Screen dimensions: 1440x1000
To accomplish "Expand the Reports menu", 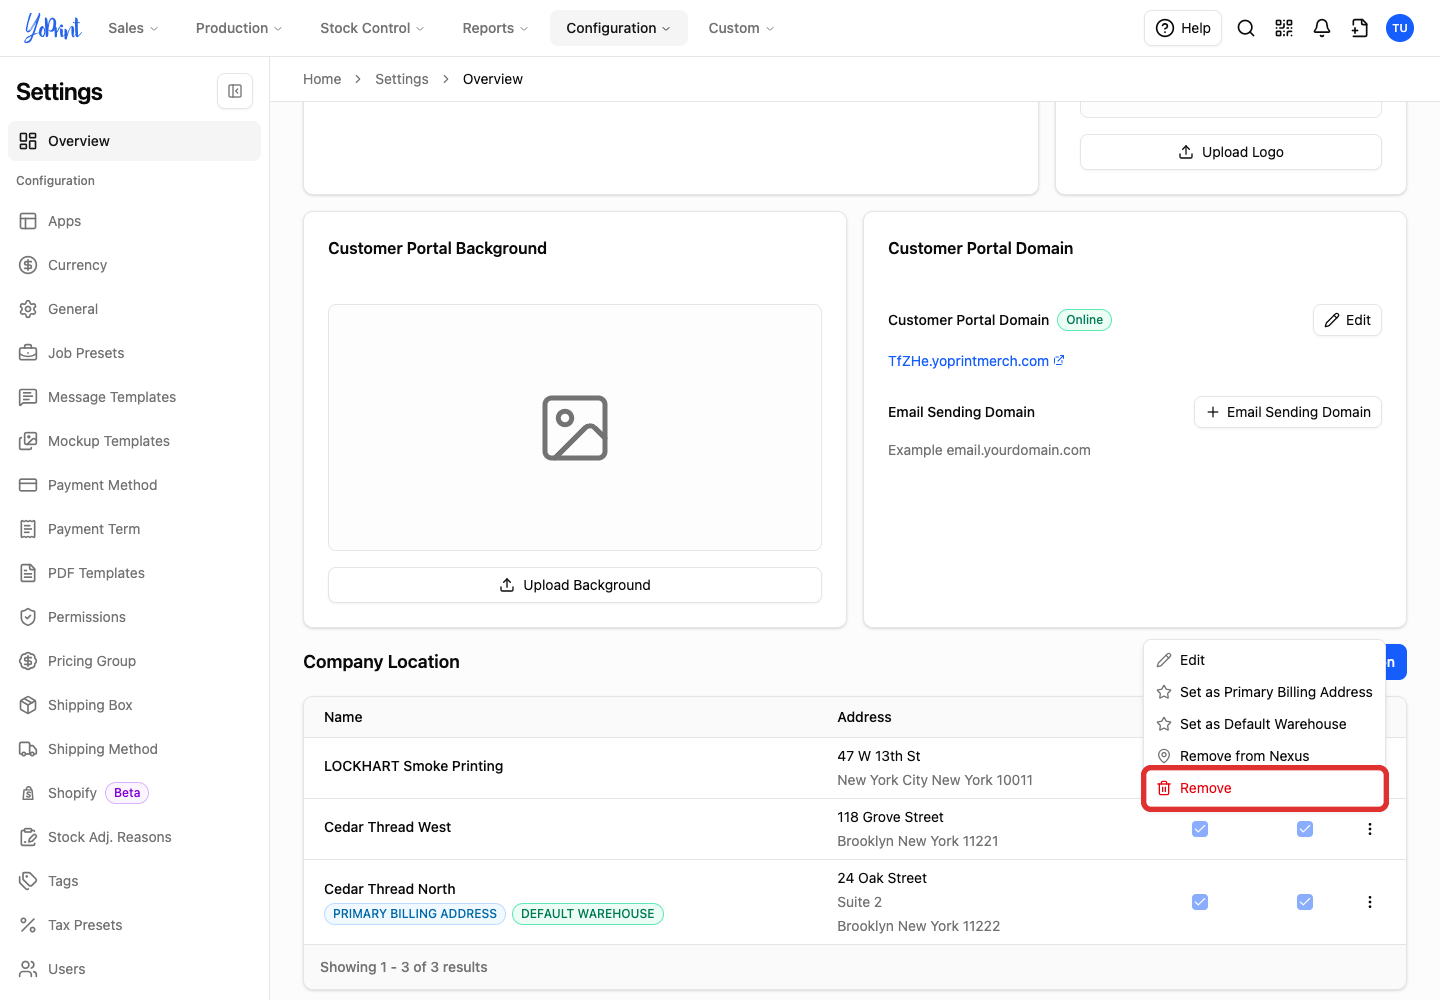I will click(x=495, y=28).
